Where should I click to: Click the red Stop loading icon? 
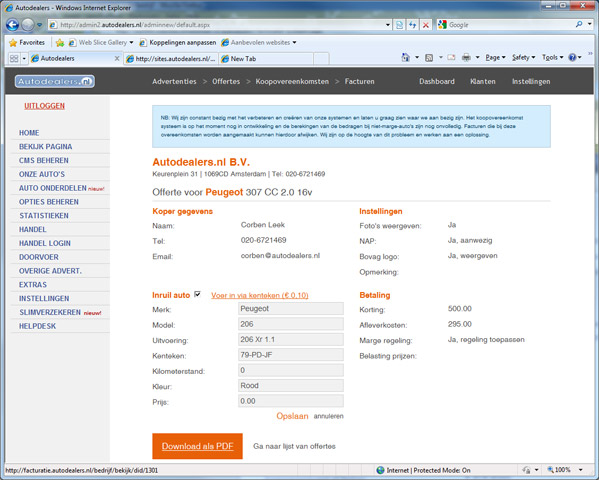coord(426,25)
